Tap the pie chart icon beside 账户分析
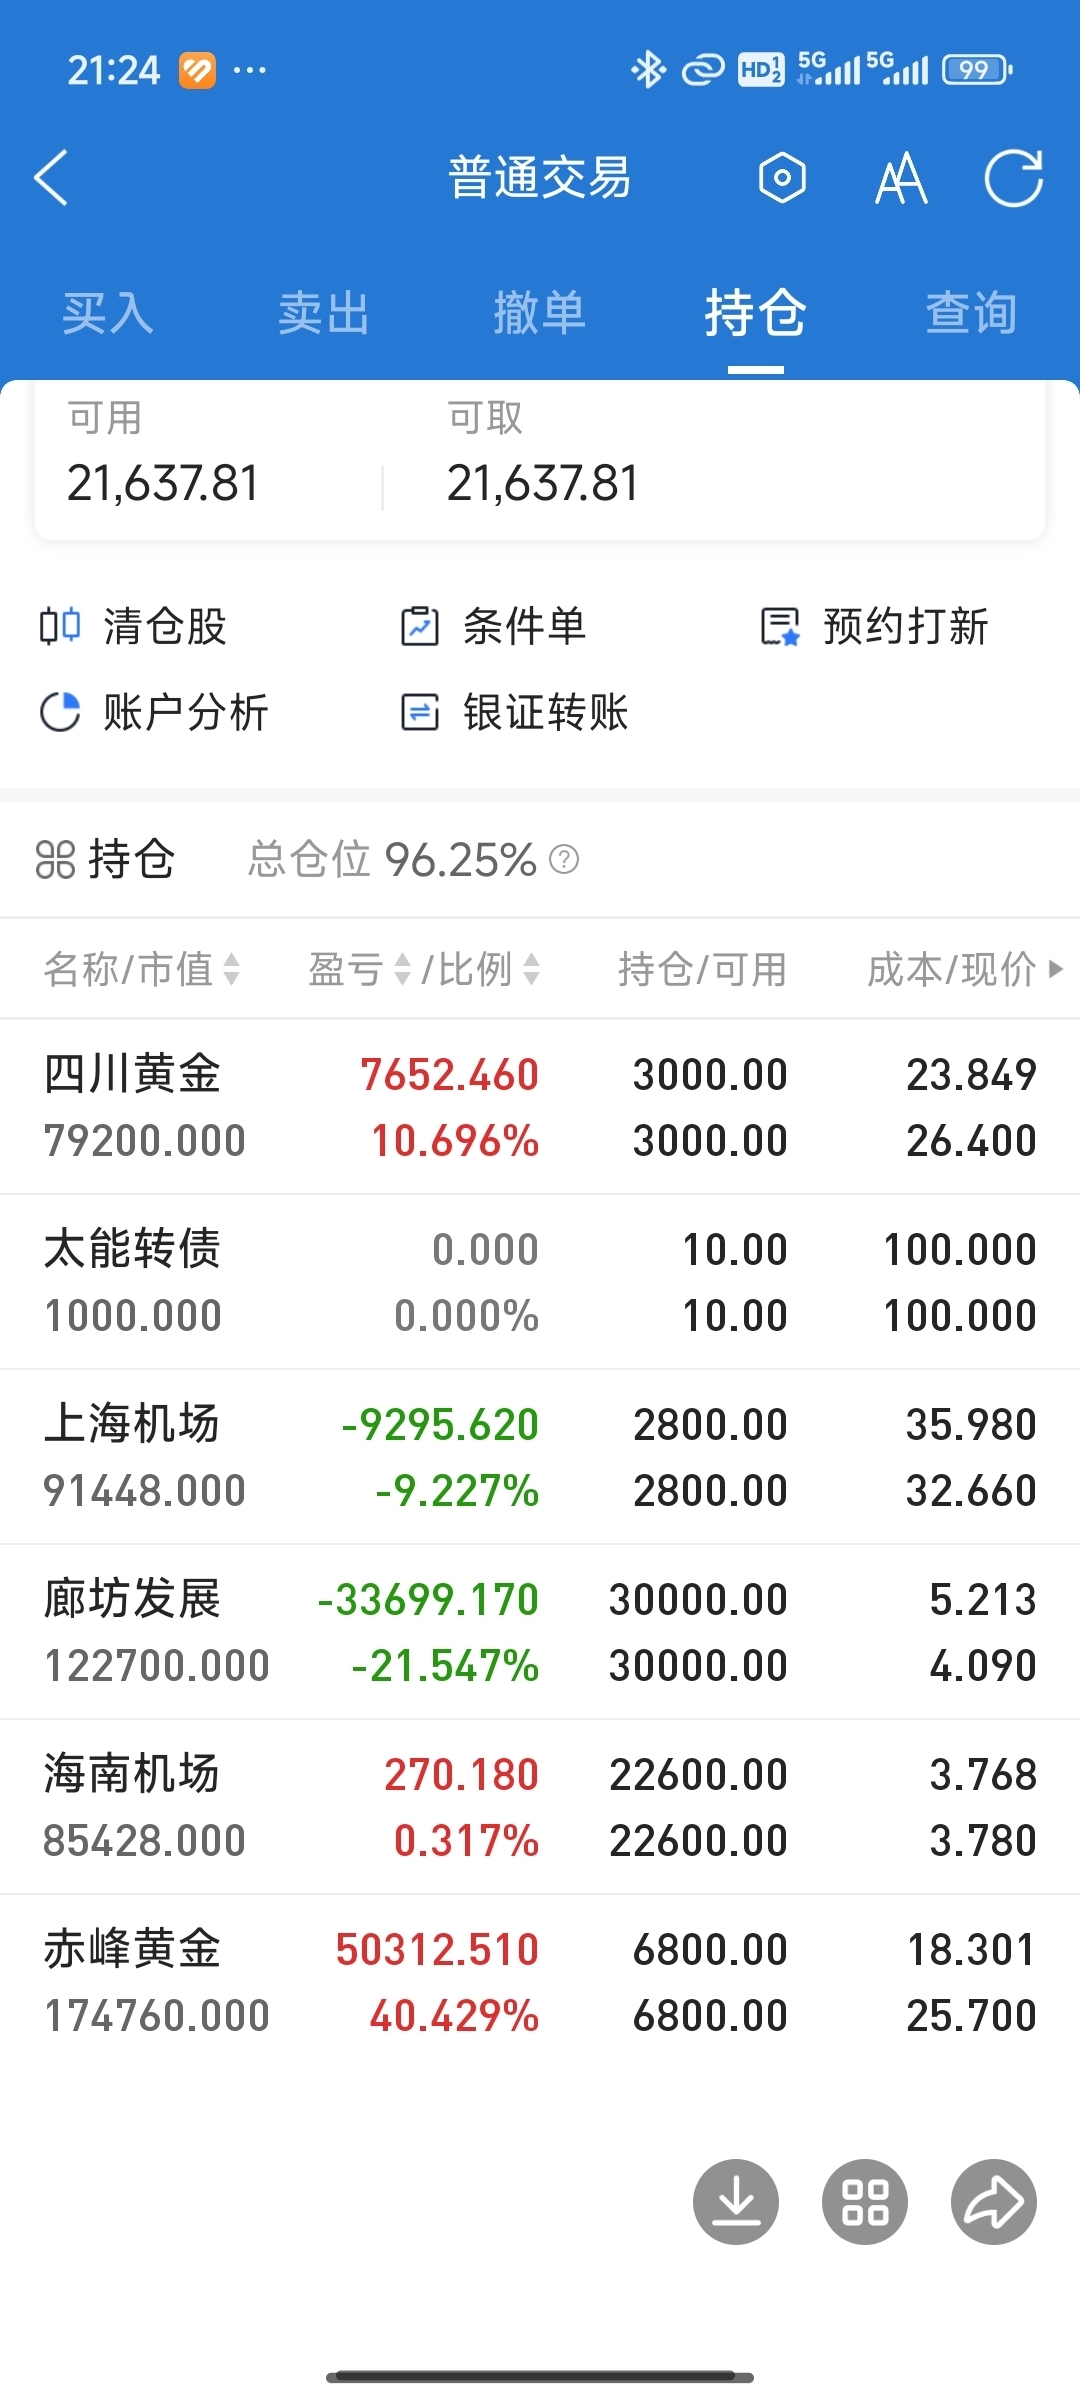 coord(60,713)
